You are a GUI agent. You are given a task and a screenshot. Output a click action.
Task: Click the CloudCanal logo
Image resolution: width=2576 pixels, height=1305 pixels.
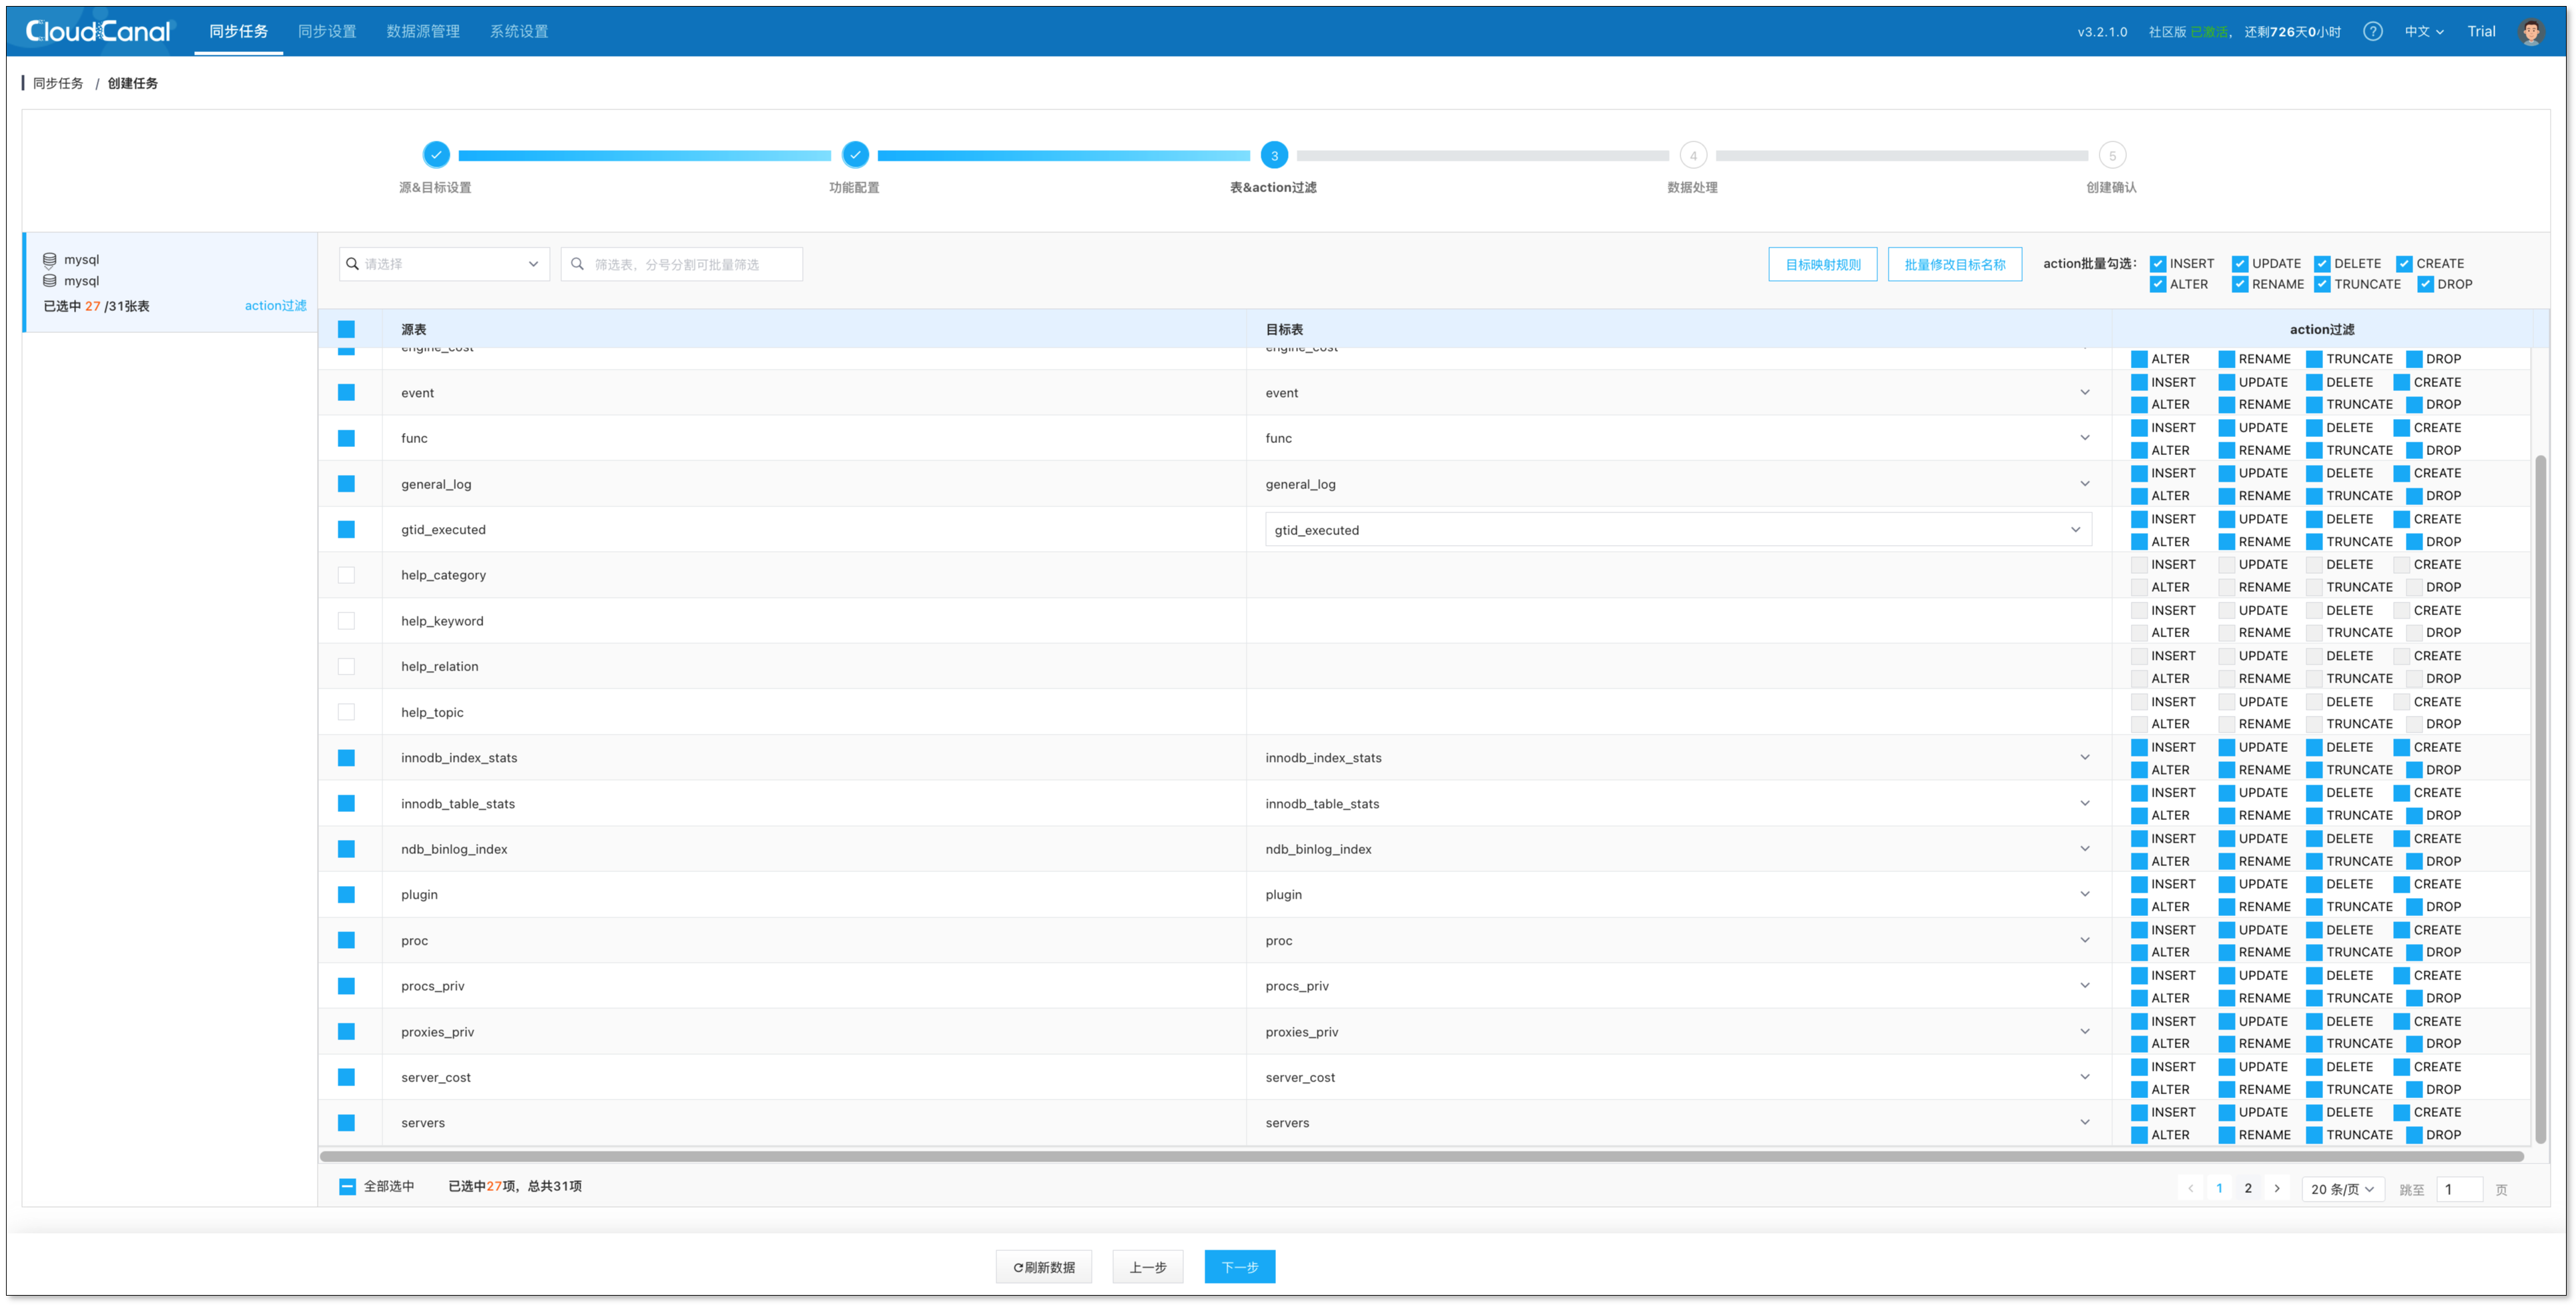(x=98, y=31)
